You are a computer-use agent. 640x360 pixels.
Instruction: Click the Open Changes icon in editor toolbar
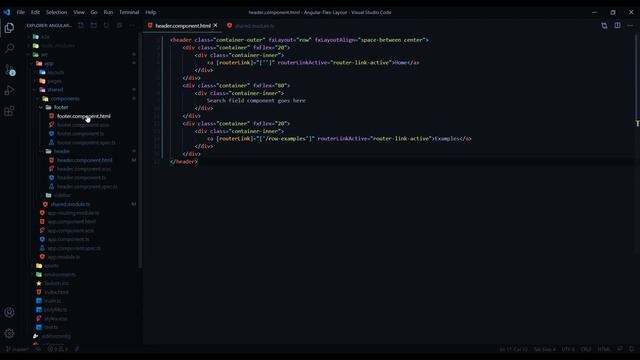604,26
